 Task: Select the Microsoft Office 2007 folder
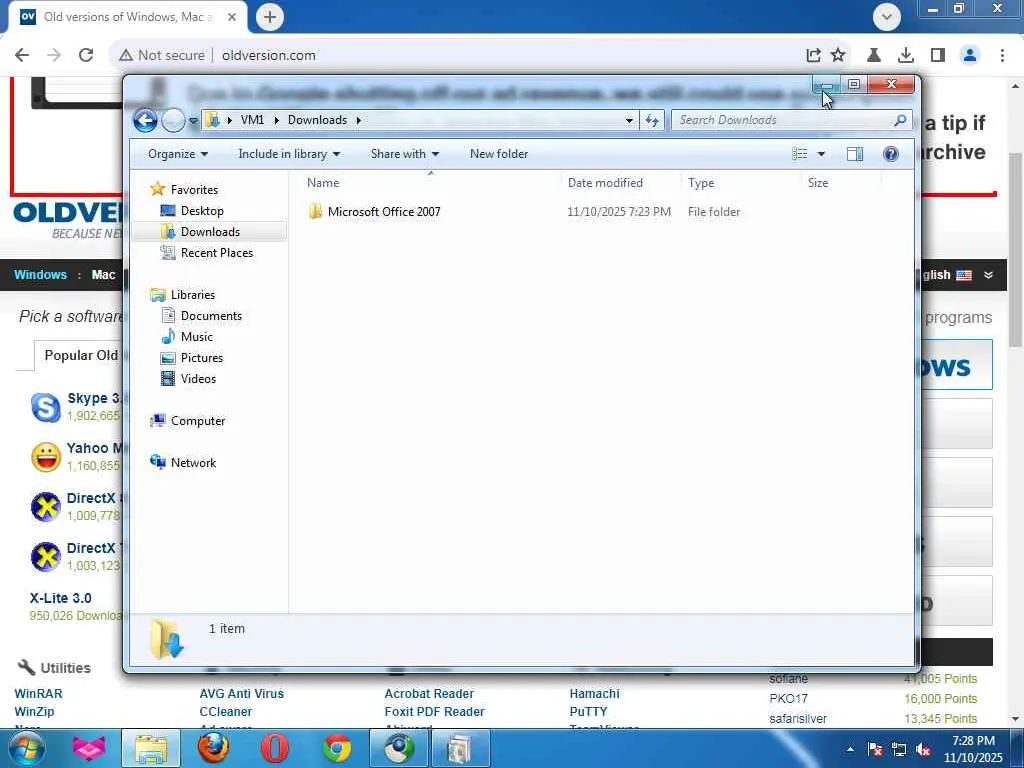[384, 212]
